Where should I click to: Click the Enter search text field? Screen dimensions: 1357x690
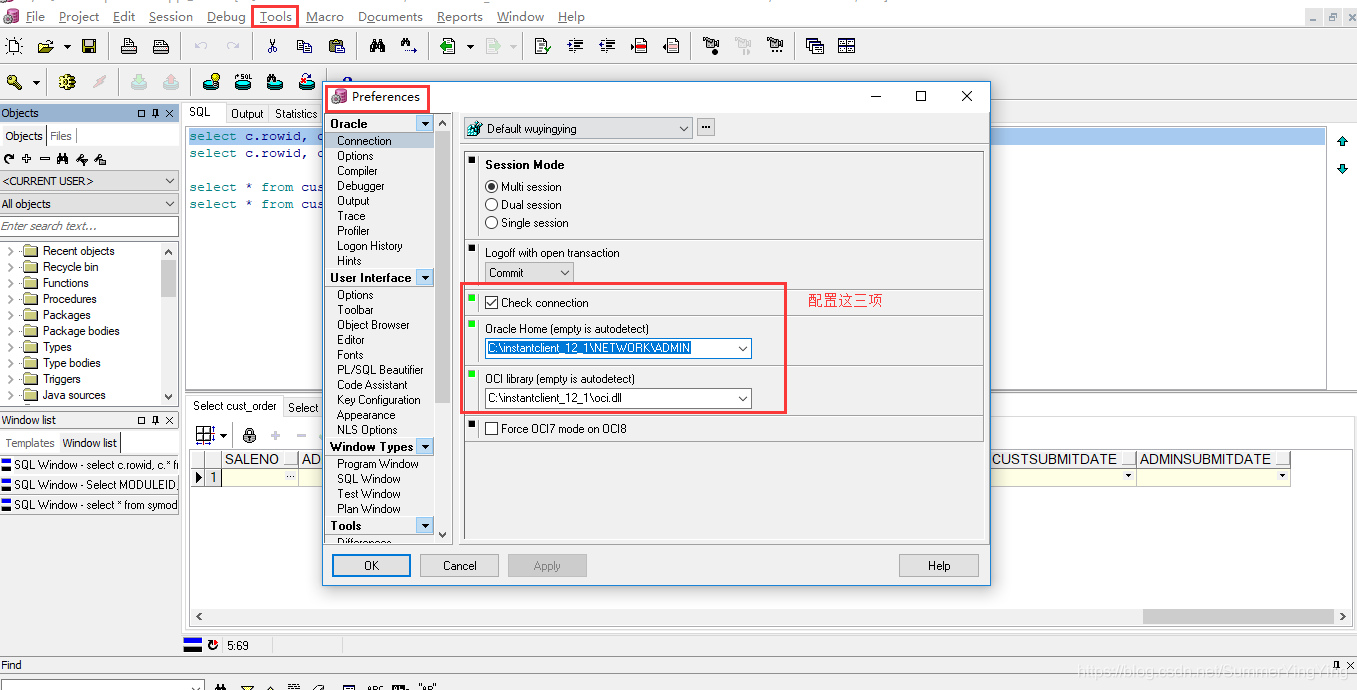click(x=90, y=226)
